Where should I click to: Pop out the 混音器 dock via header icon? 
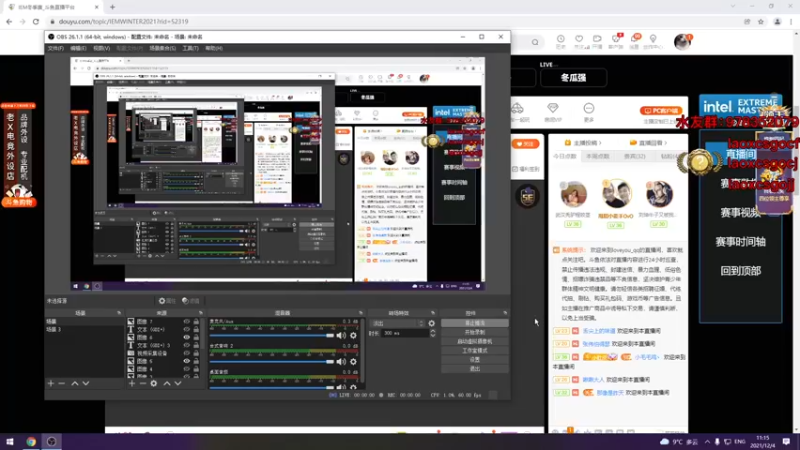361,313
